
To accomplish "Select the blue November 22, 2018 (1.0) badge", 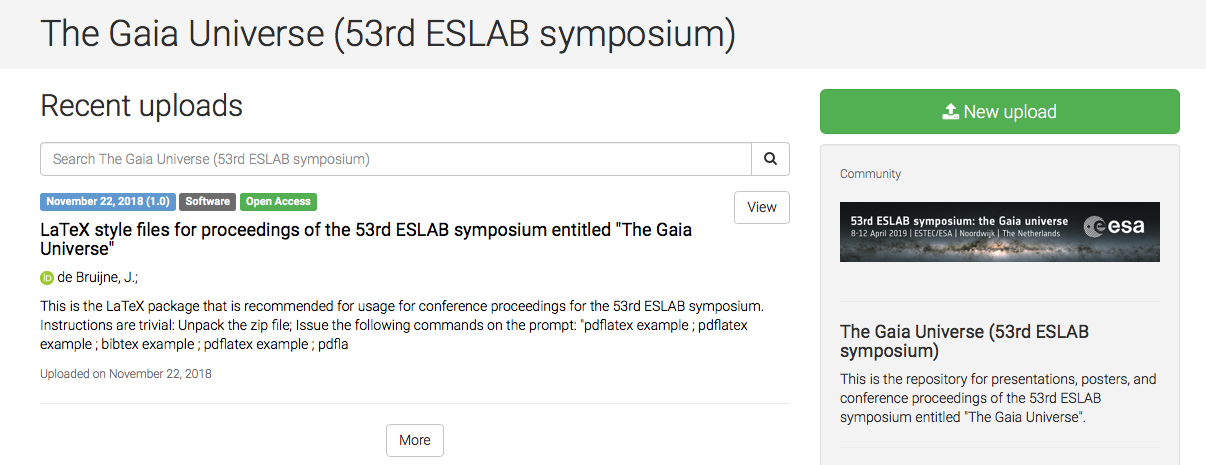I will 108,202.
